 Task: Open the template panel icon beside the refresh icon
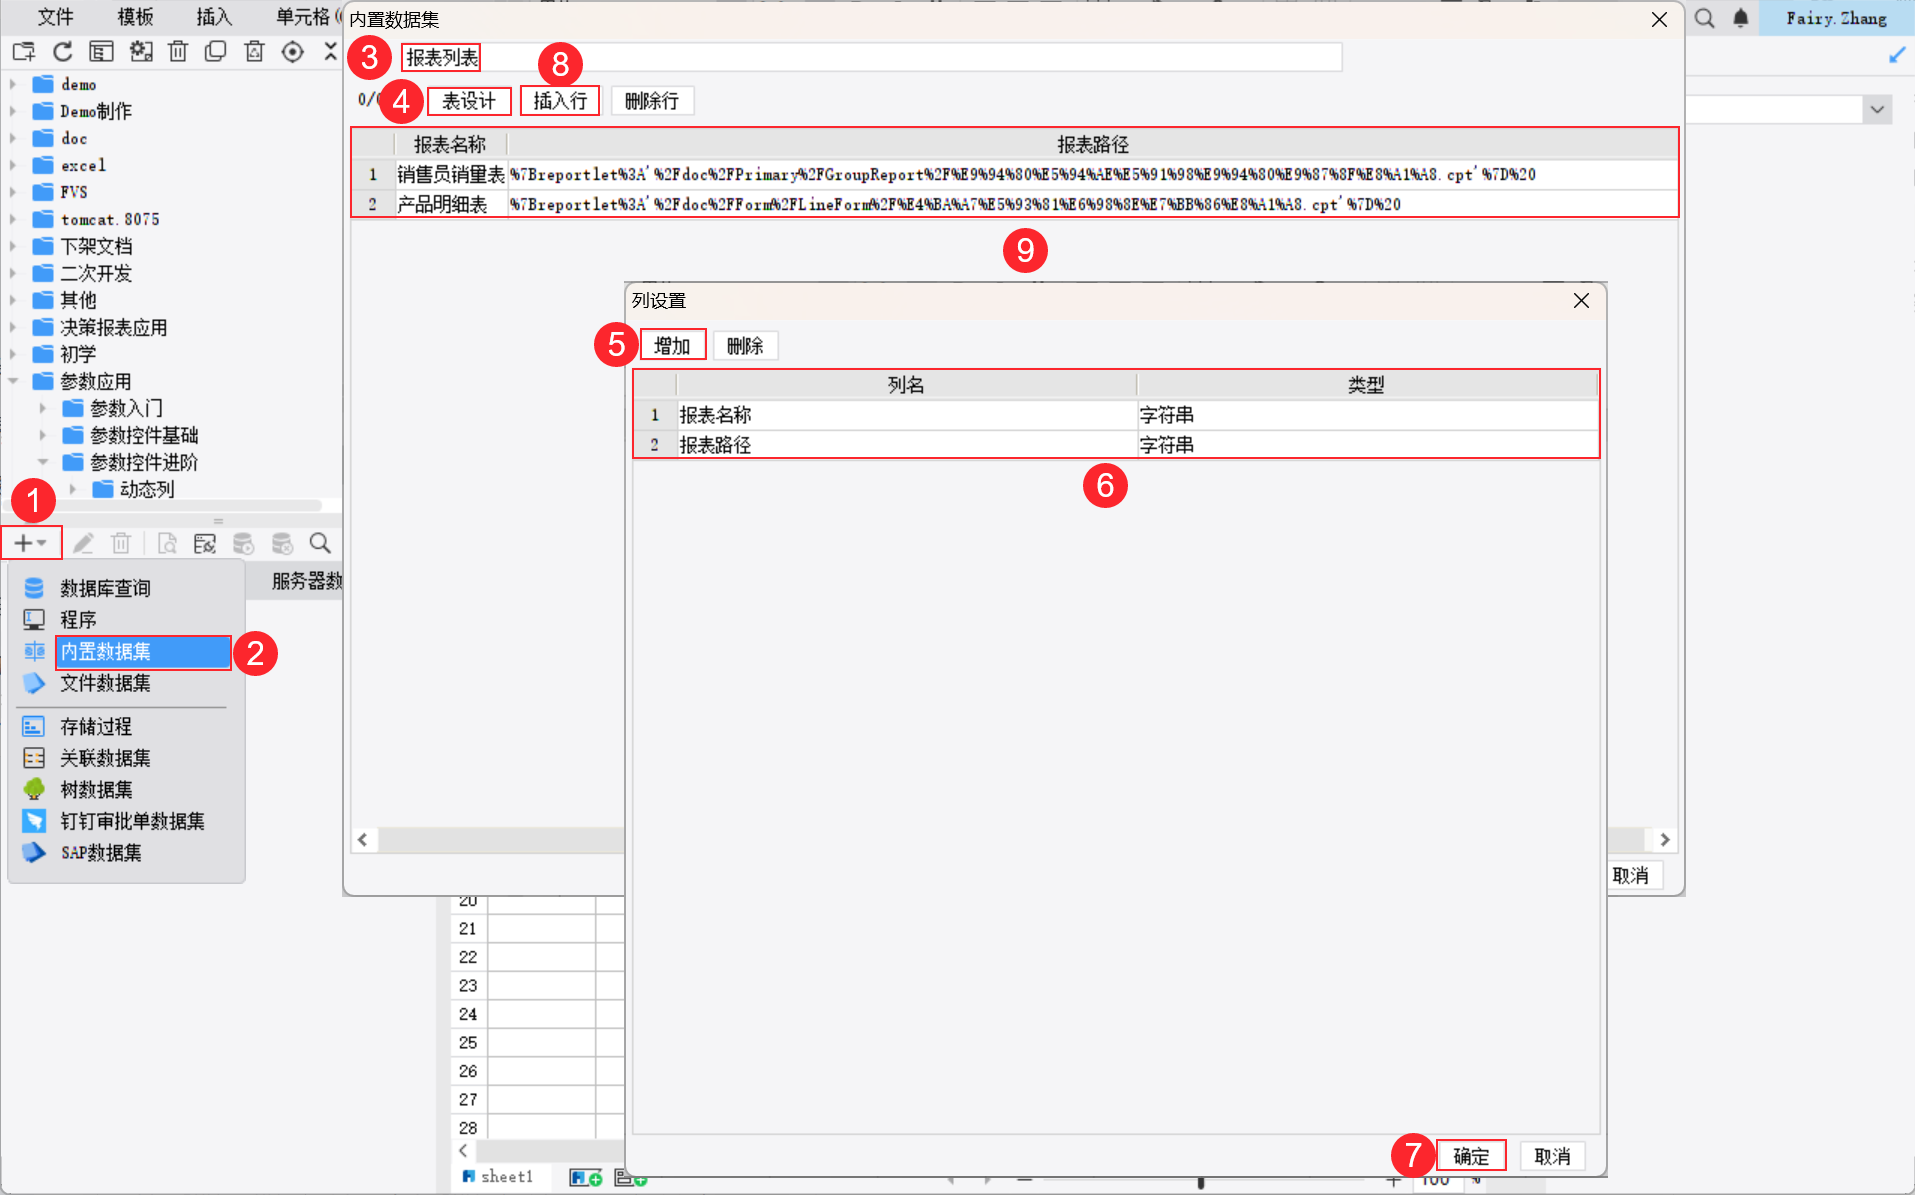click(101, 52)
